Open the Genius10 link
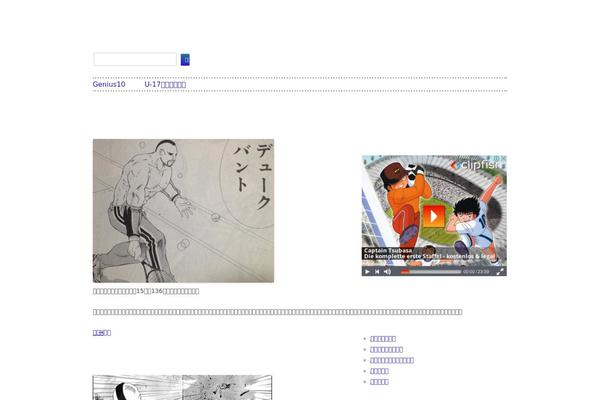 click(x=109, y=84)
